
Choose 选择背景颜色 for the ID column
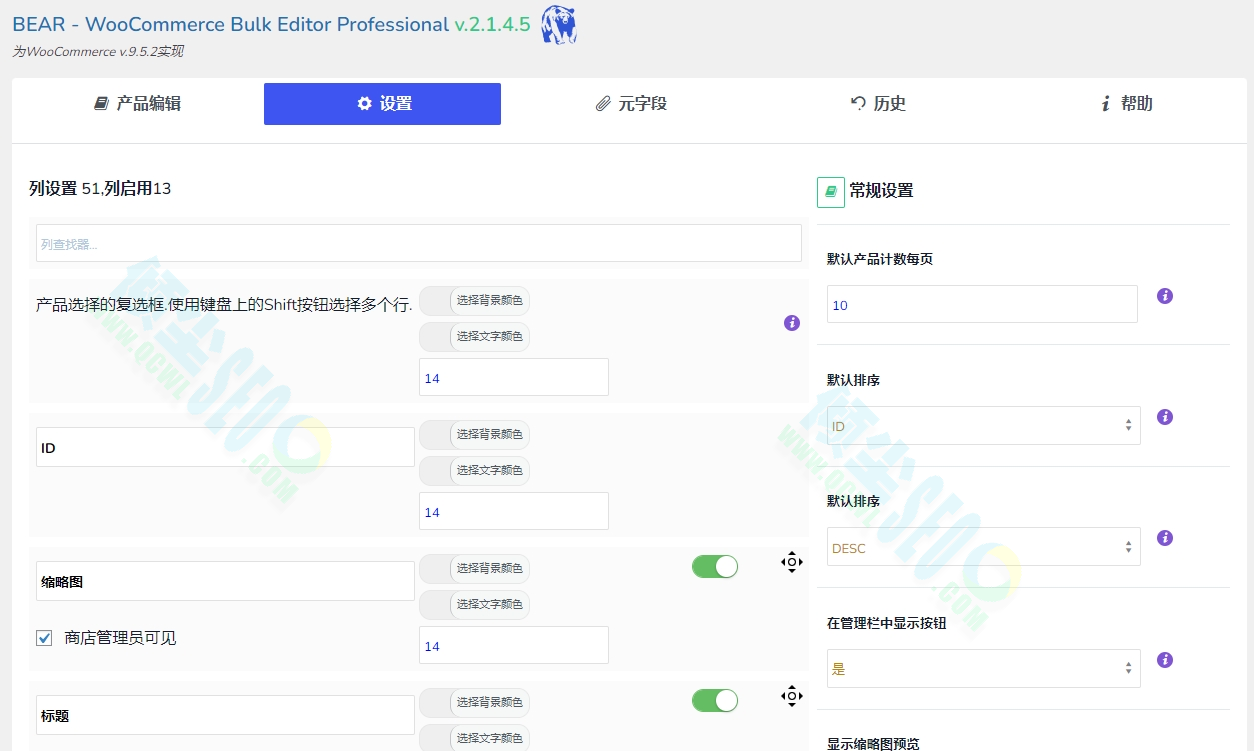pyautogui.click(x=475, y=435)
